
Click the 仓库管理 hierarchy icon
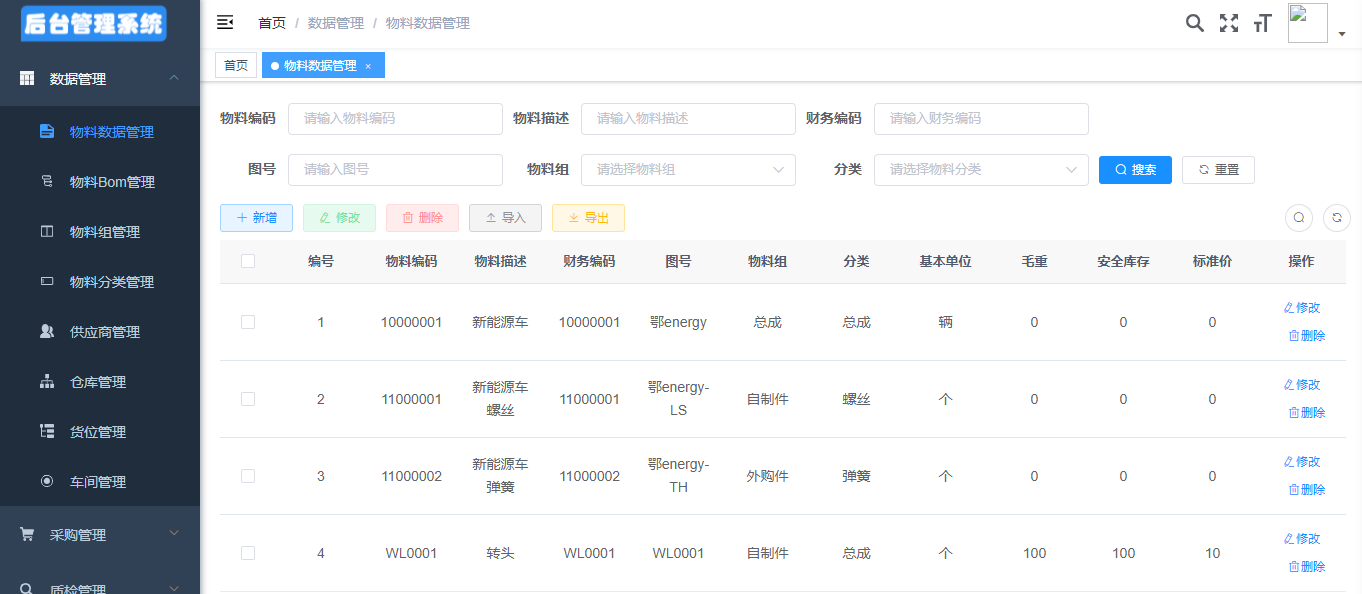pyautogui.click(x=47, y=381)
